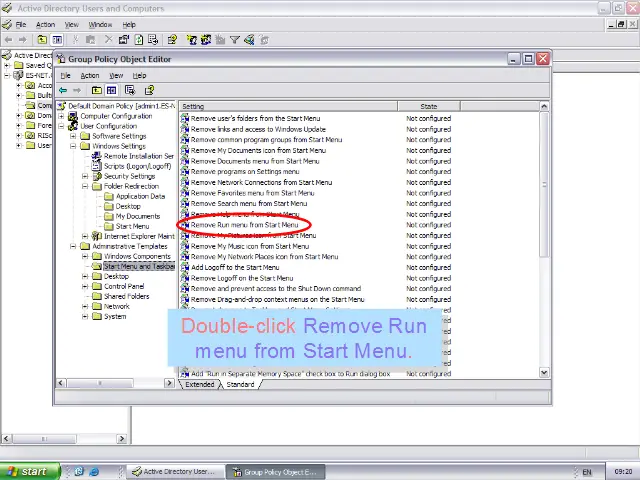This screenshot has height=480, width=640.
Task: Click Group Policy Object Editor taskbar button
Action: [x=275, y=472]
